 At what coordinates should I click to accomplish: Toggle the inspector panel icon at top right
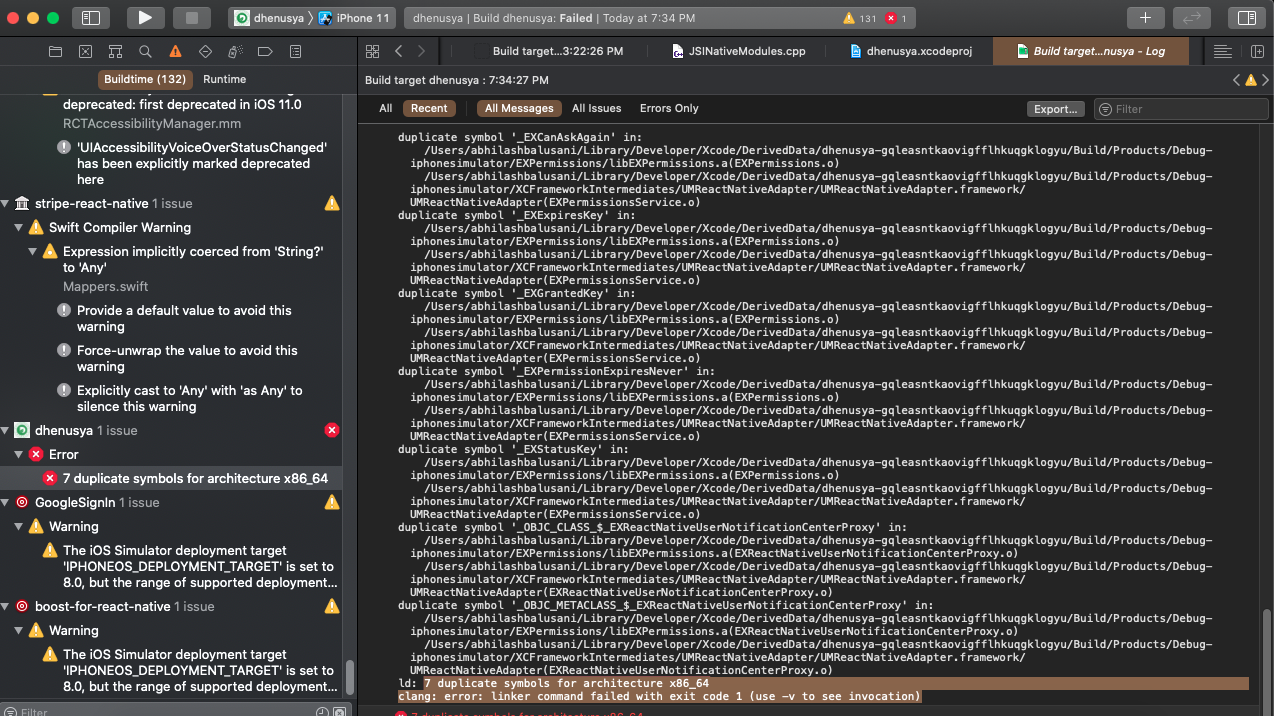coord(1246,16)
